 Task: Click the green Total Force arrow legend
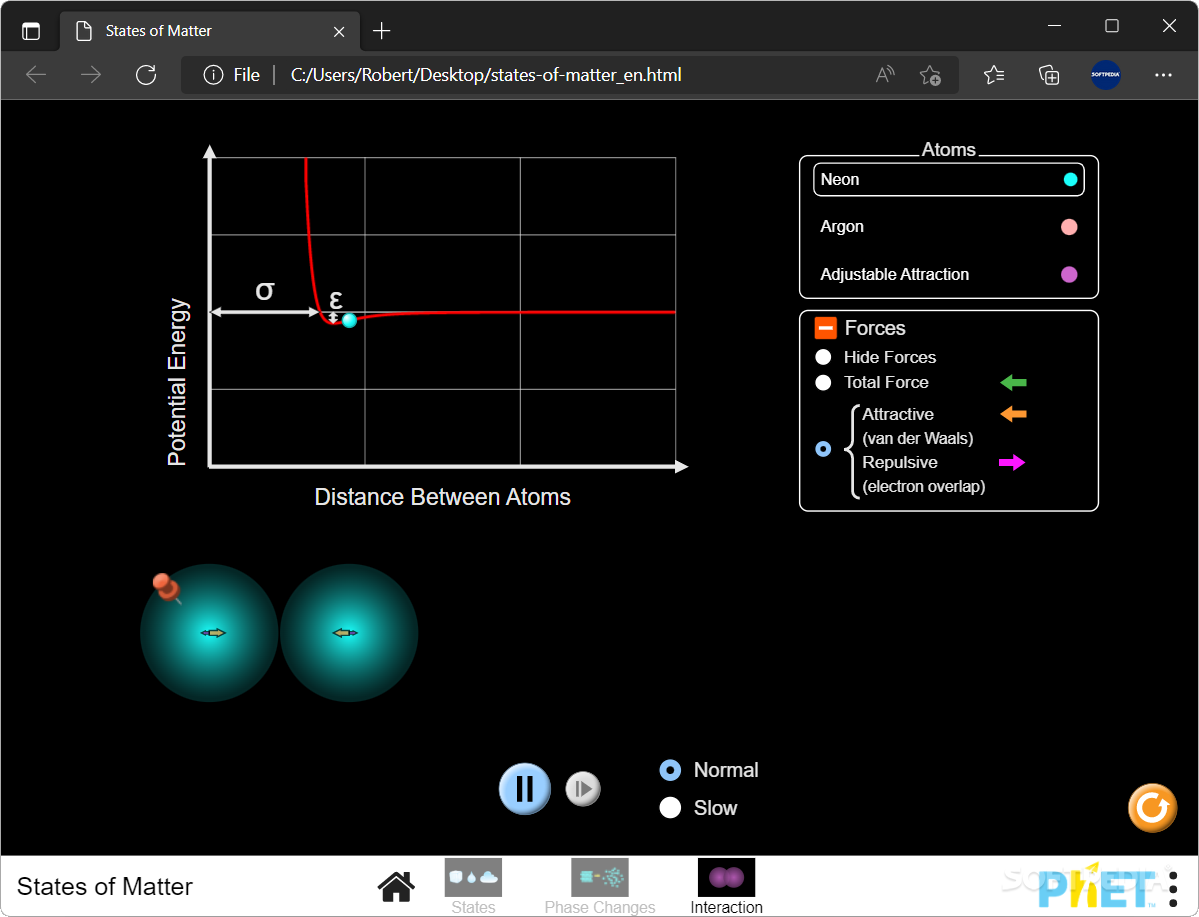click(1013, 382)
